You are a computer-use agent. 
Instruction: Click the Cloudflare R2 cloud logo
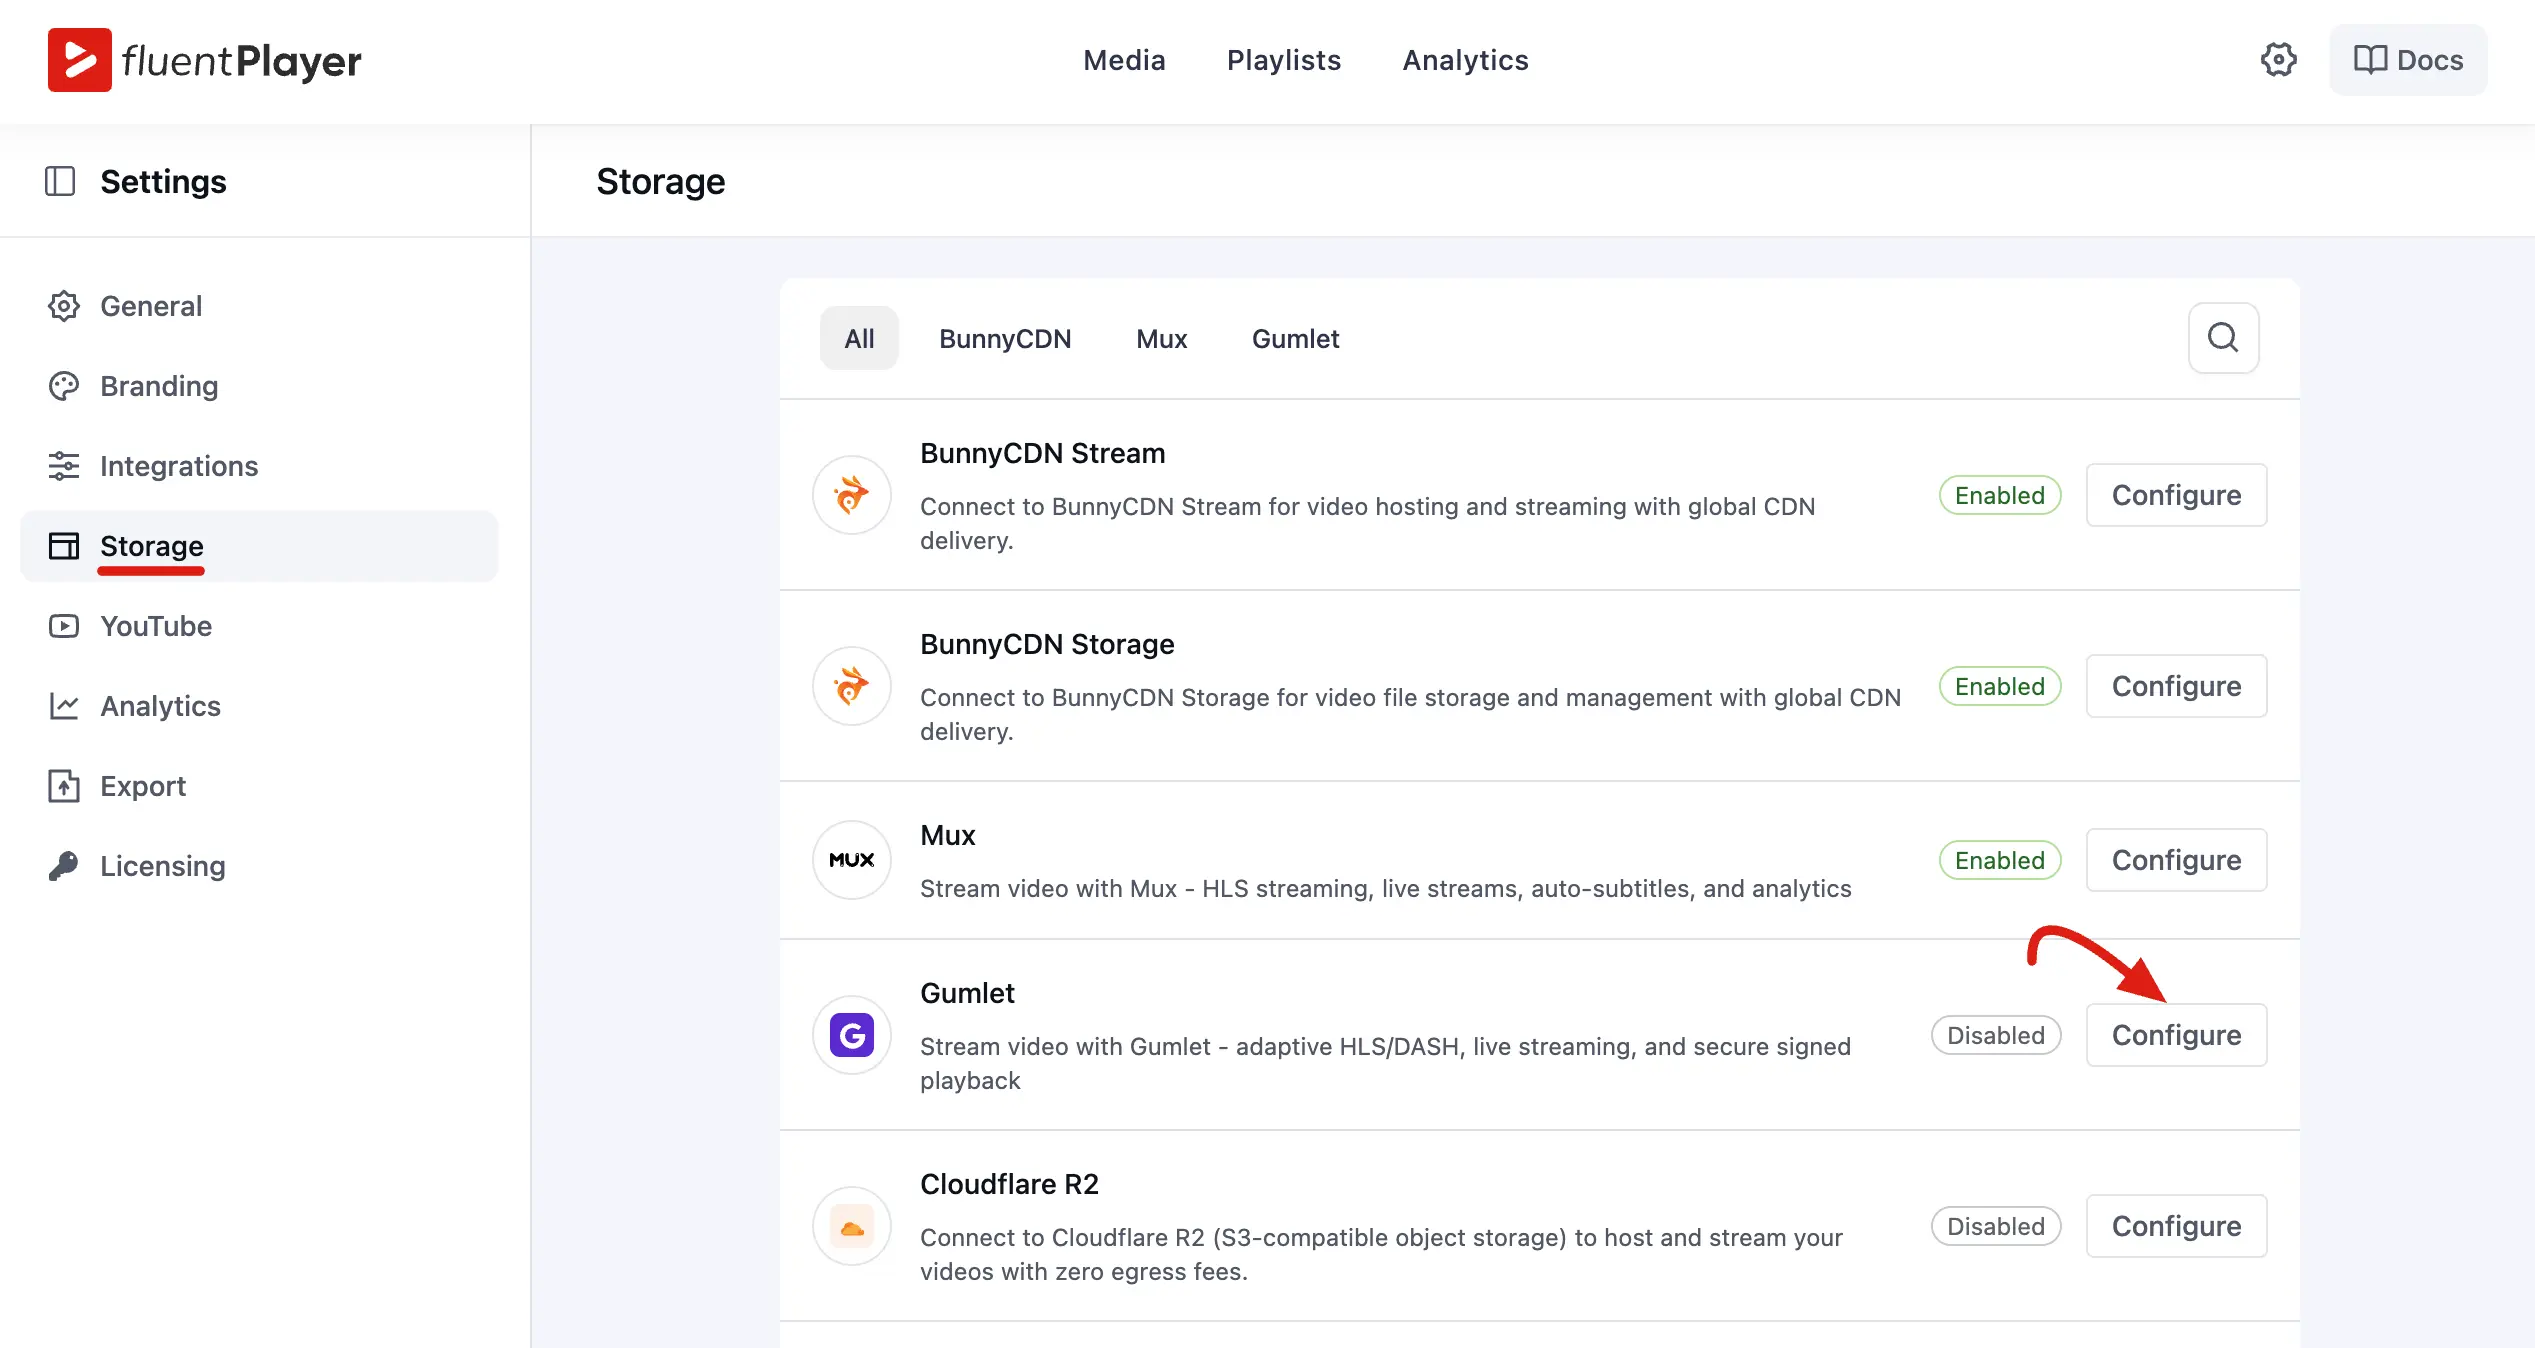[852, 1226]
